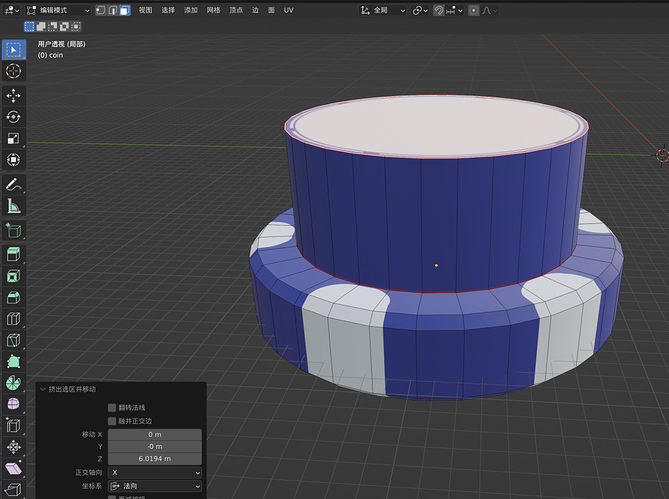Tick the 融并正交边 checkbox
This screenshot has width=669, height=499.
112,421
